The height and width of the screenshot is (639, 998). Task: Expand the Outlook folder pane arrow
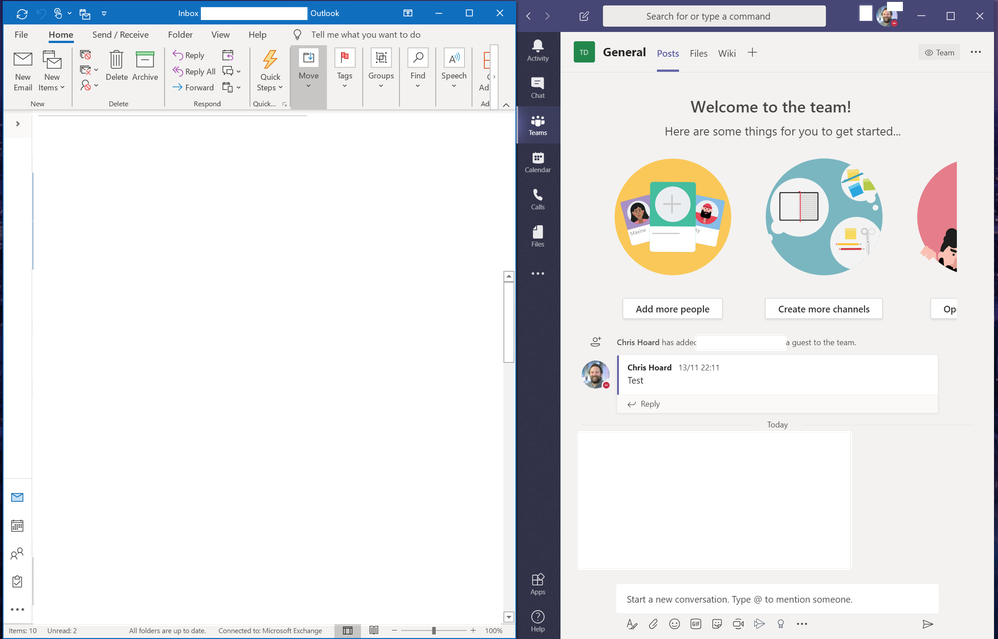(18, 123)
